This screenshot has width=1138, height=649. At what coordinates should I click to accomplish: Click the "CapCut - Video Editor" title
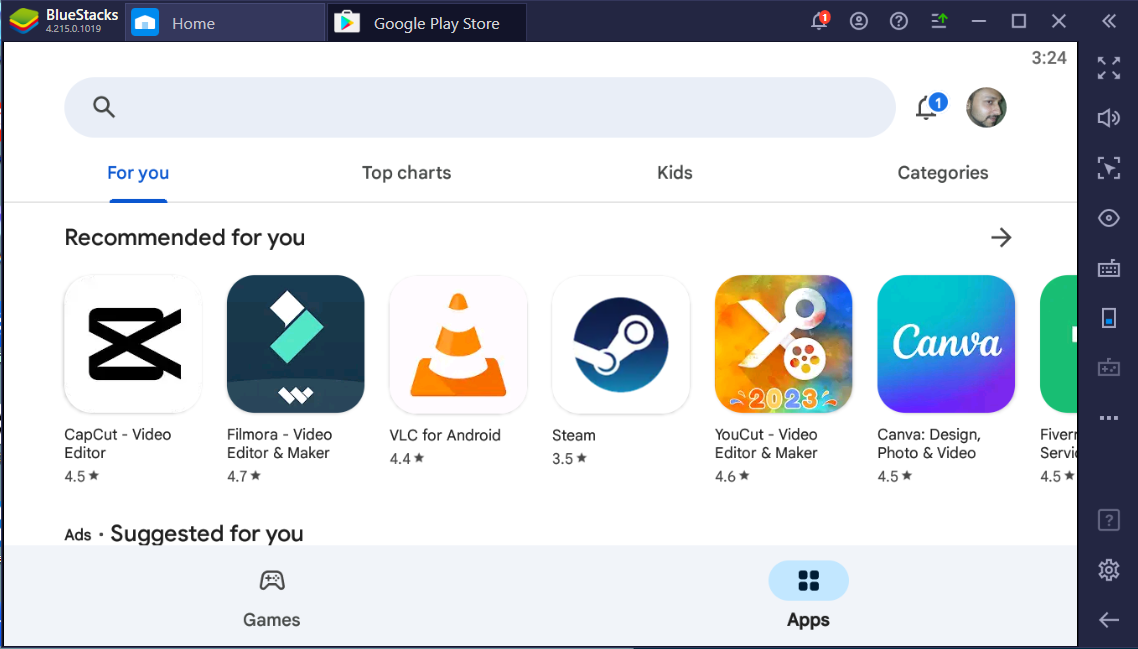coord(118,444)
